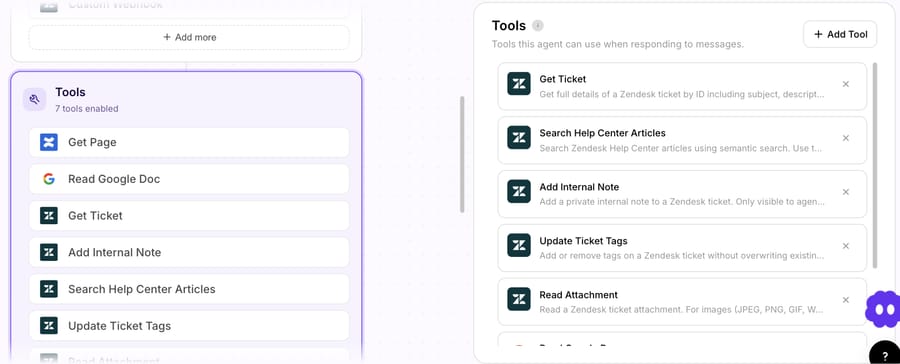Click the Add Tool button
Image resolution: width=900 pixels, height=364 pixels.
pyautogui.click(x=840, y=34)
